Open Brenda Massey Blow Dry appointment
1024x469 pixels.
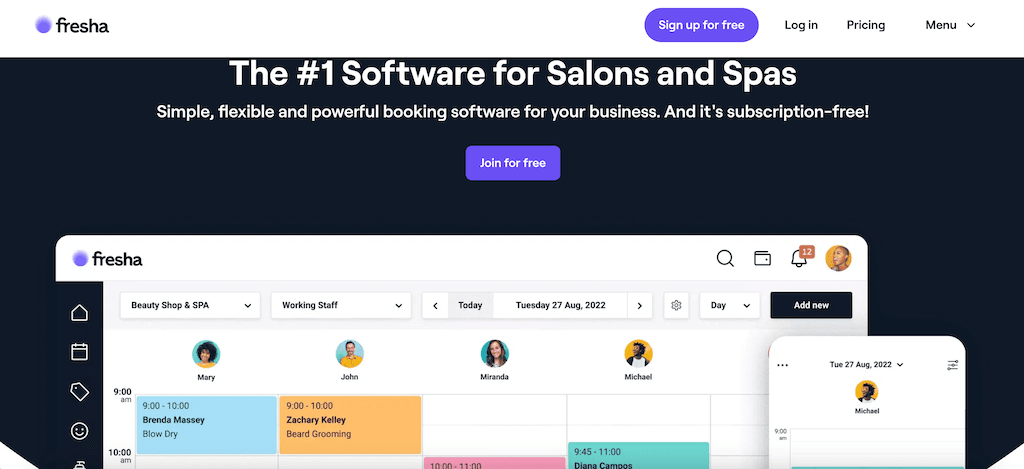click(206, 424)
